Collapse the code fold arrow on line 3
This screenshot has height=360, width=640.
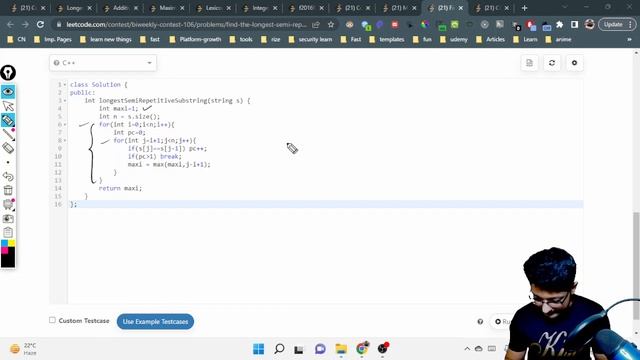65,101
